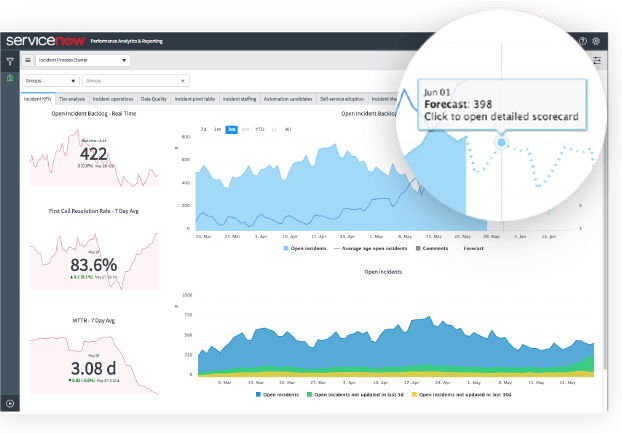Screen dimensions: 622x433
Task: Select the 7d time range button
Action: click(203, 129)
